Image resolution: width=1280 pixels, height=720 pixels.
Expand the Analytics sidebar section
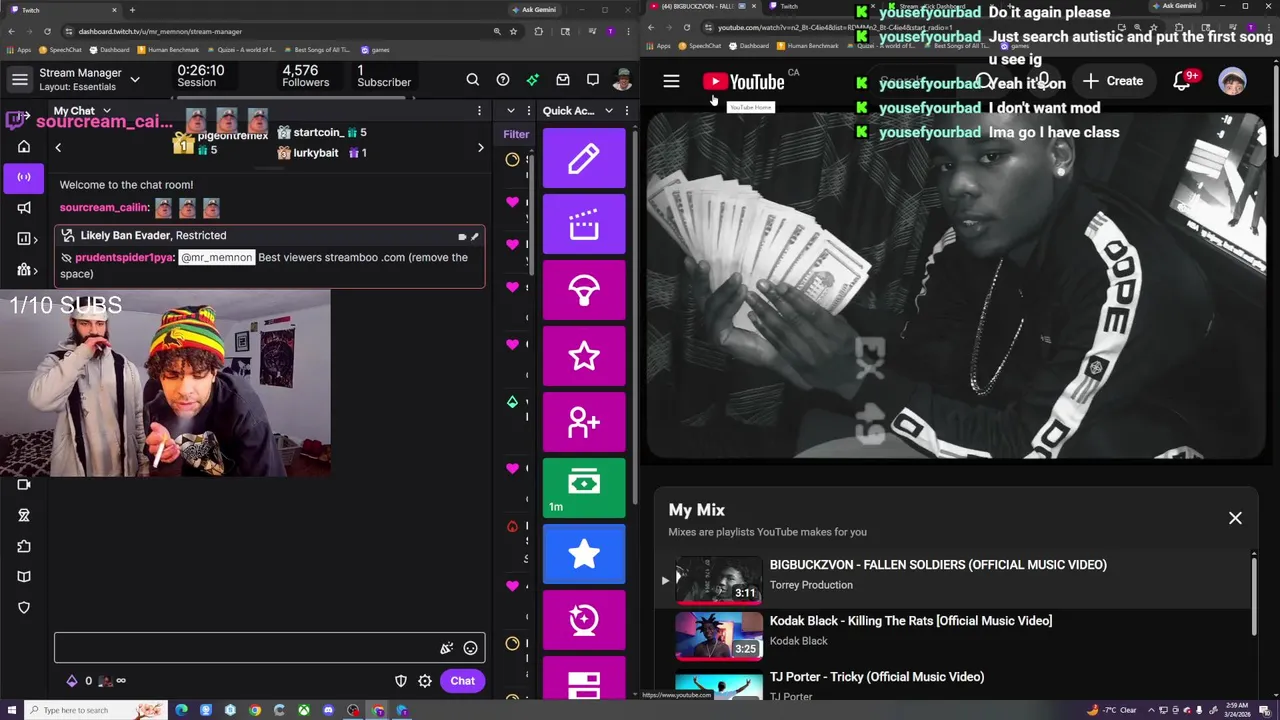(24, 239)
